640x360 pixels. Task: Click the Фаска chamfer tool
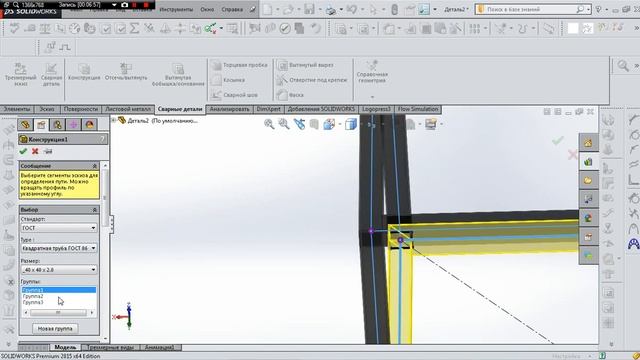coord(291,95)
